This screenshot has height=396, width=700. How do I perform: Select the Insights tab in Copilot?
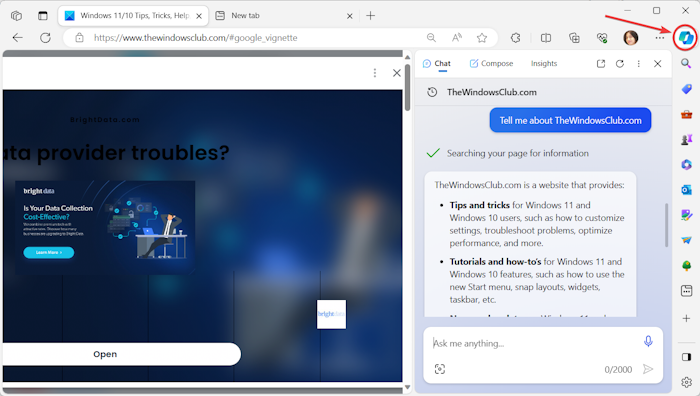[x=544, y=63]
